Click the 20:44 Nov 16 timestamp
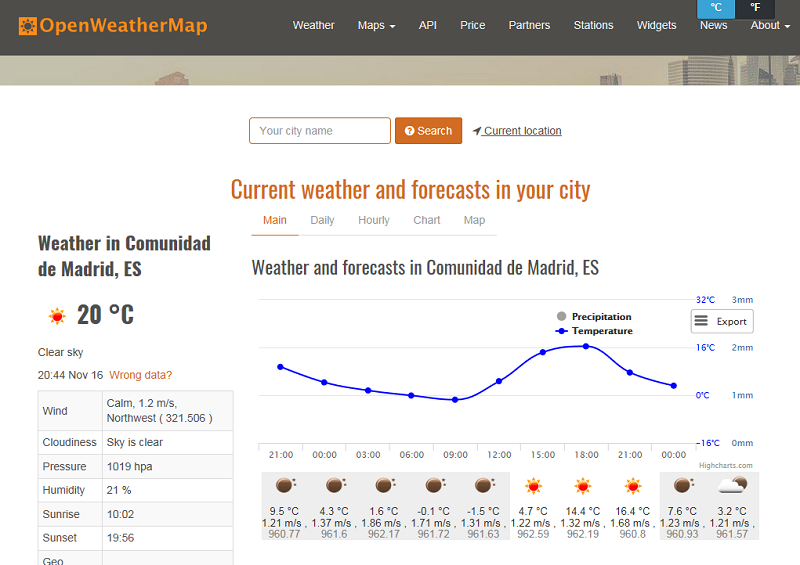 point(70,375)
